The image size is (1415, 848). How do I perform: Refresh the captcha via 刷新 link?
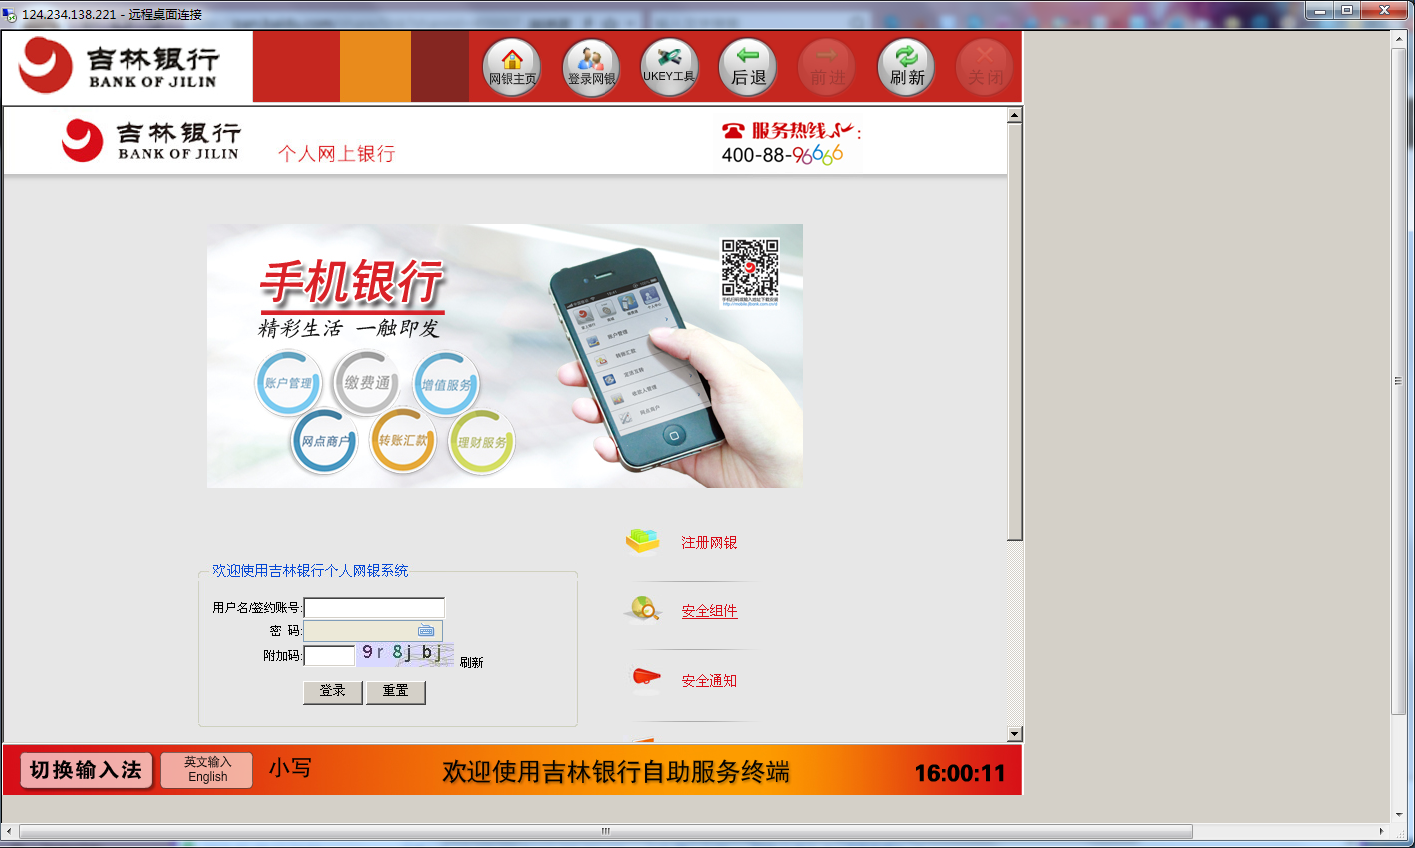(471, 662)
